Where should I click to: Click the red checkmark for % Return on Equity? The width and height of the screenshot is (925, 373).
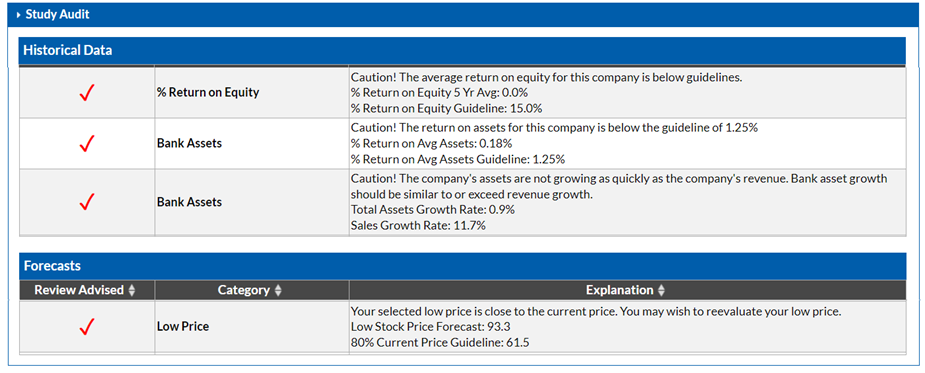click(x=87, y=93)
